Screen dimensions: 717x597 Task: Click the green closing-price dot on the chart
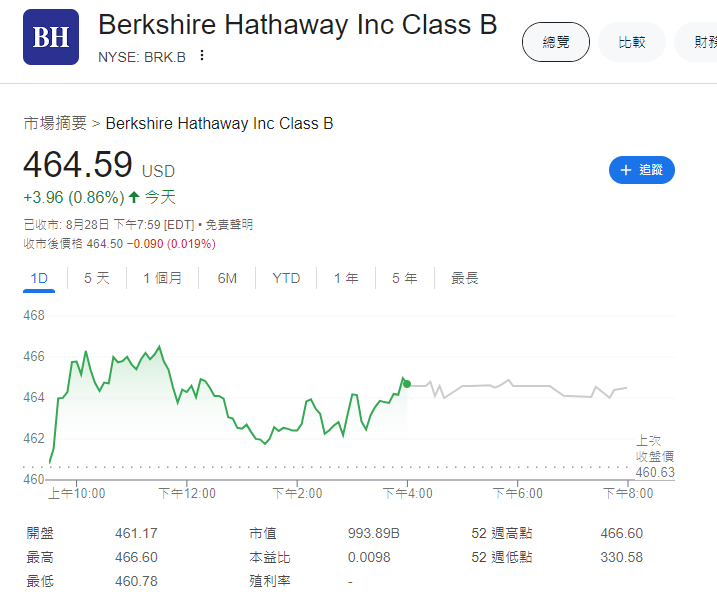pos(406,383)
